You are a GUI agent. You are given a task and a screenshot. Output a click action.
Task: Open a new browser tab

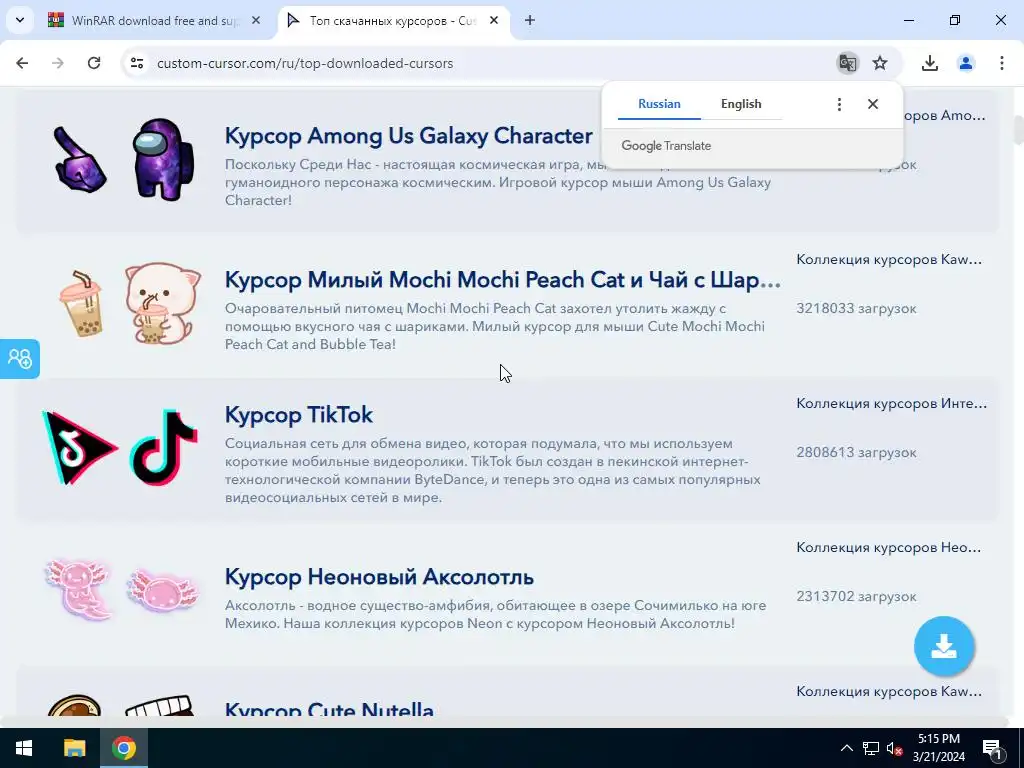(530, 20)
